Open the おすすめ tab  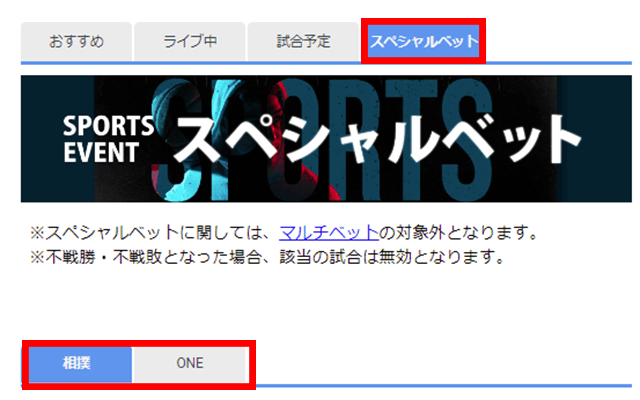[x=76, y=42]
